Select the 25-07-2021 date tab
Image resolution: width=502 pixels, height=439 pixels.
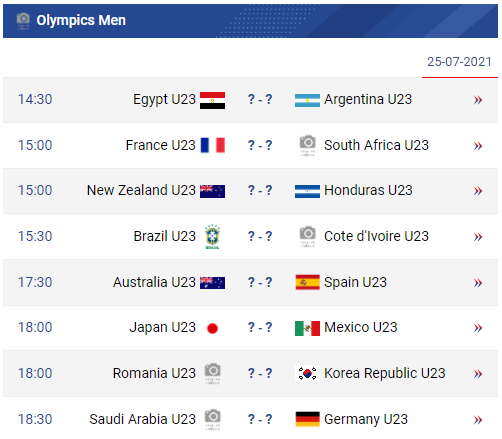[460, 62]
